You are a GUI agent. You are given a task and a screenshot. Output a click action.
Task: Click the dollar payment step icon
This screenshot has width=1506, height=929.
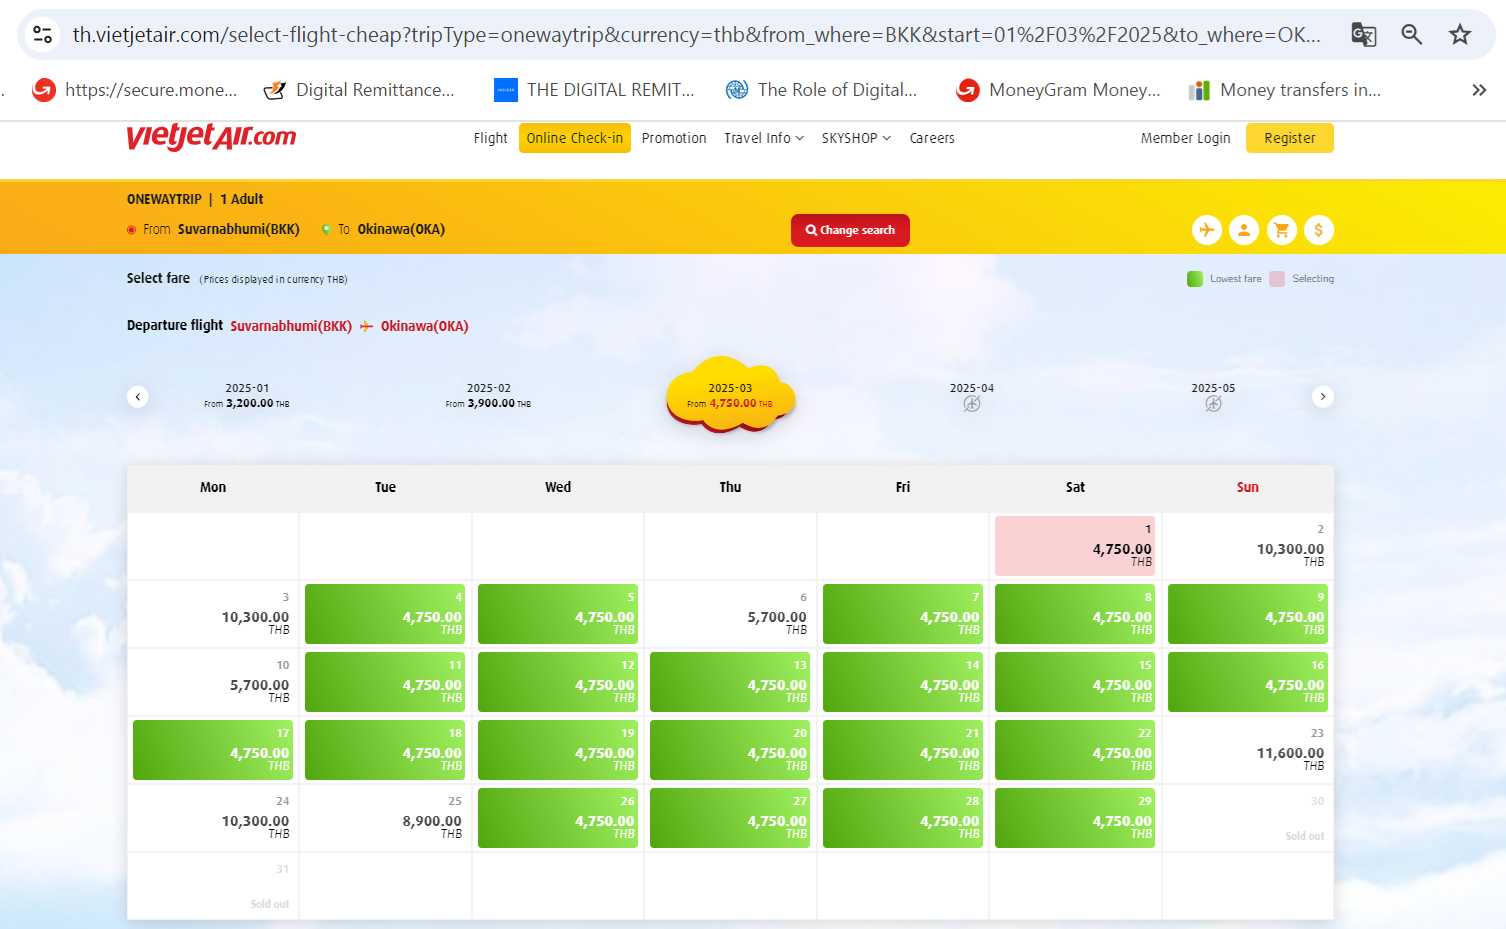tap(1319, 230)
